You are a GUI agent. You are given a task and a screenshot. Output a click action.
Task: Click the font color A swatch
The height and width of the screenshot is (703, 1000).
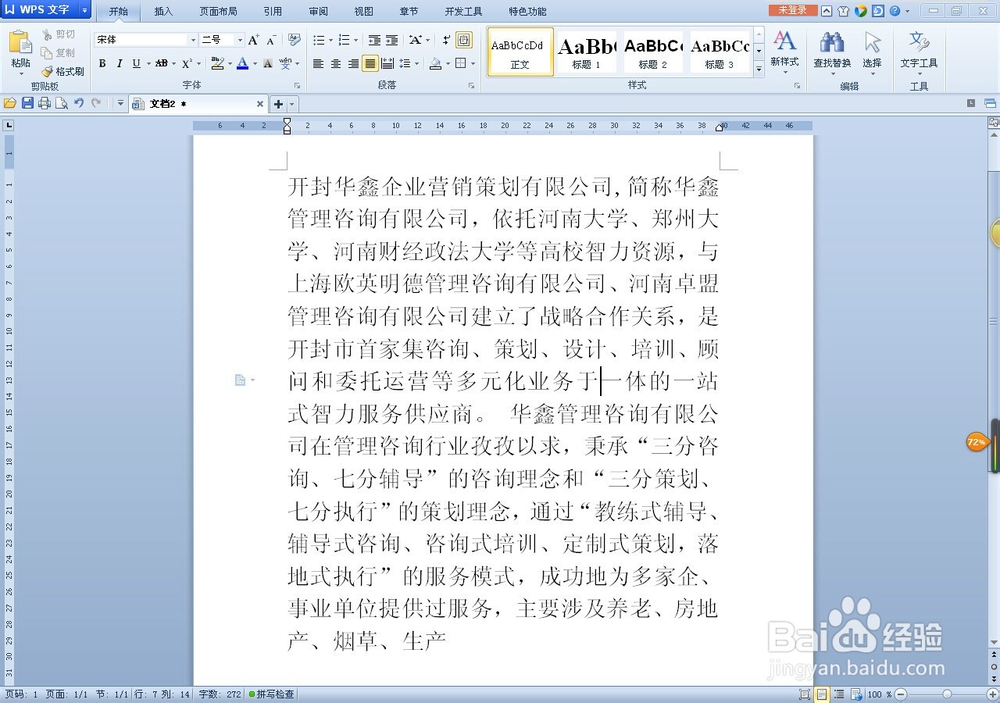242,63
